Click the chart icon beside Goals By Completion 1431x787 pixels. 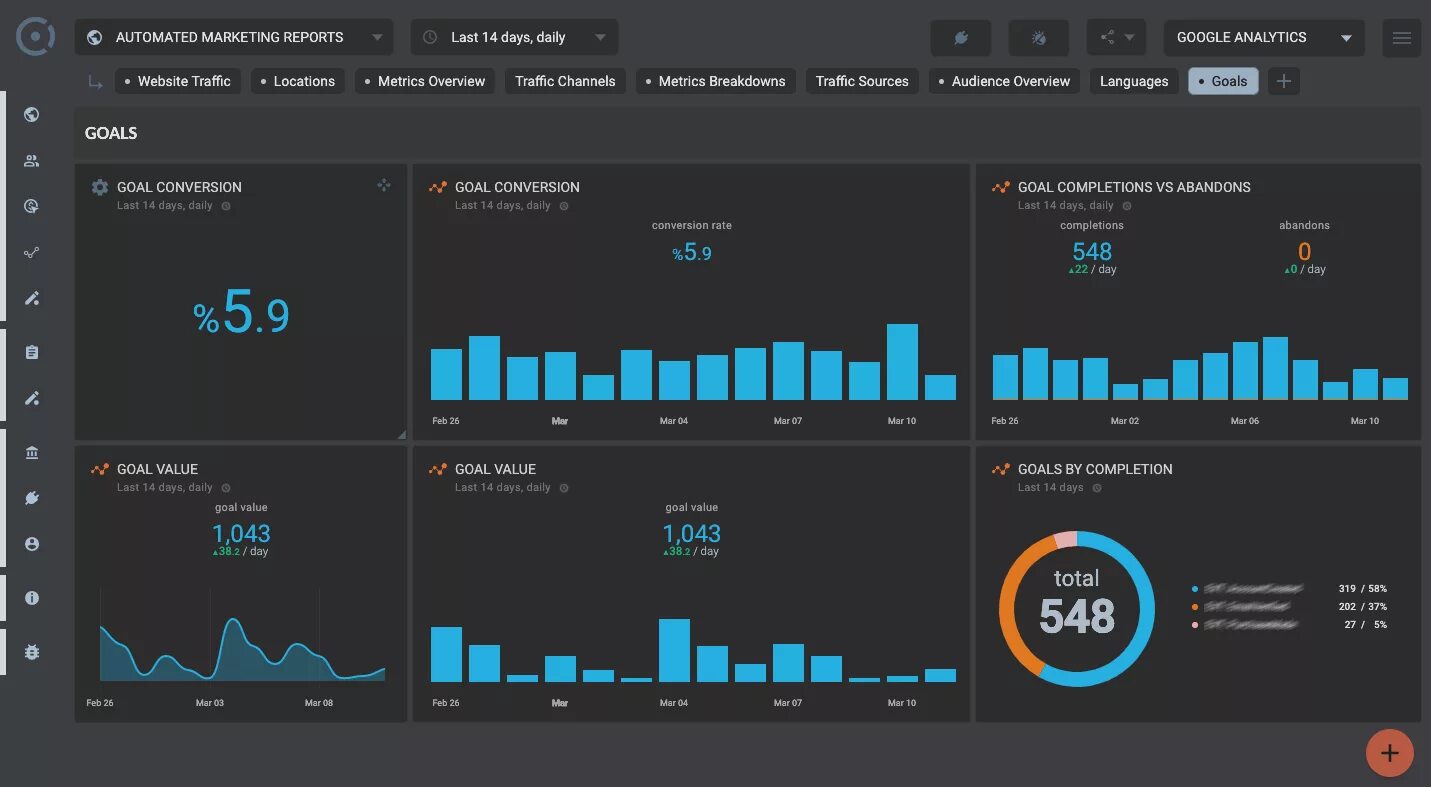point(1000,469)
